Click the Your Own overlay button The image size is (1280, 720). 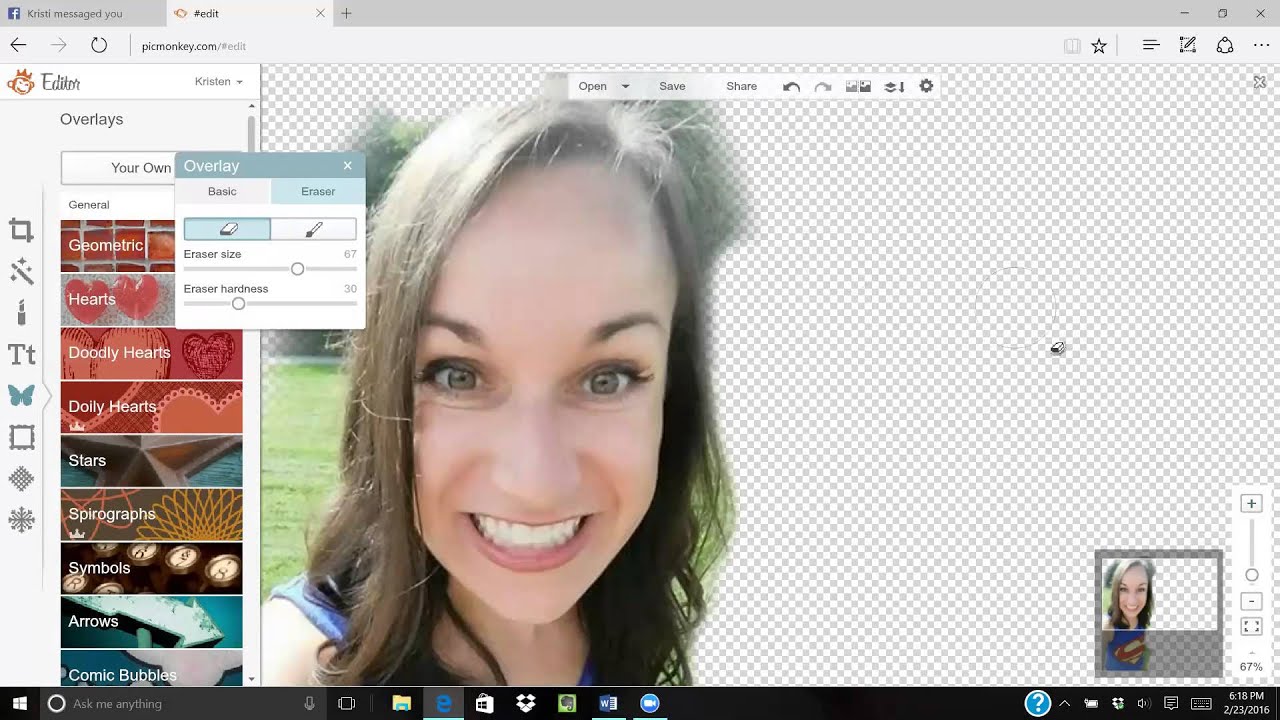(x=118, y=168)
